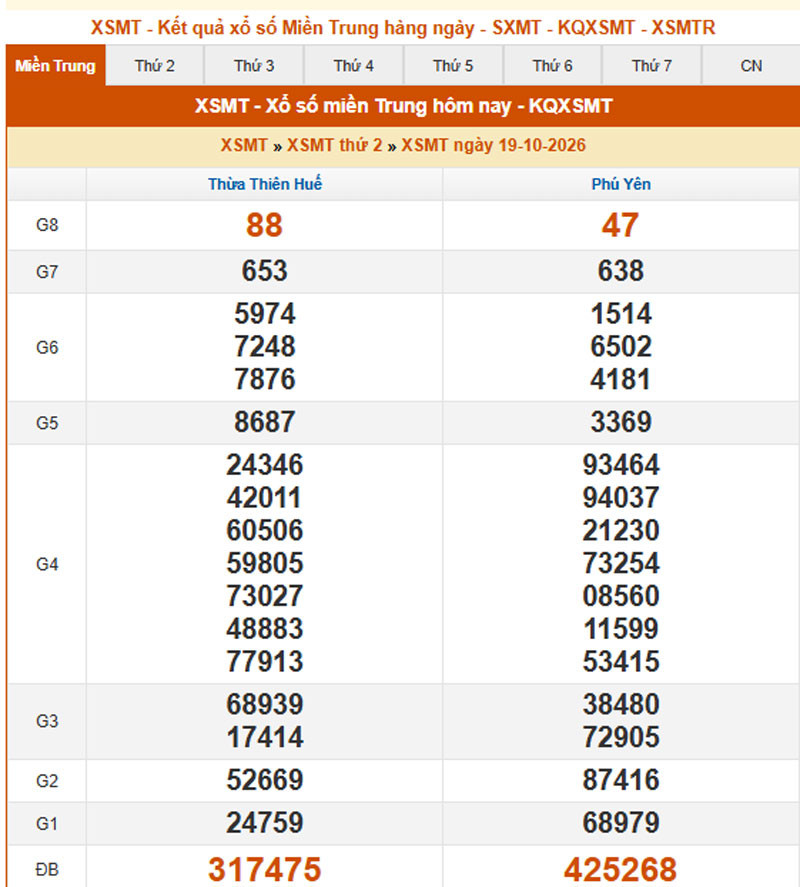Open the Phú Yên province link
This screenshot has height=887, width=800.
point(621,184)
